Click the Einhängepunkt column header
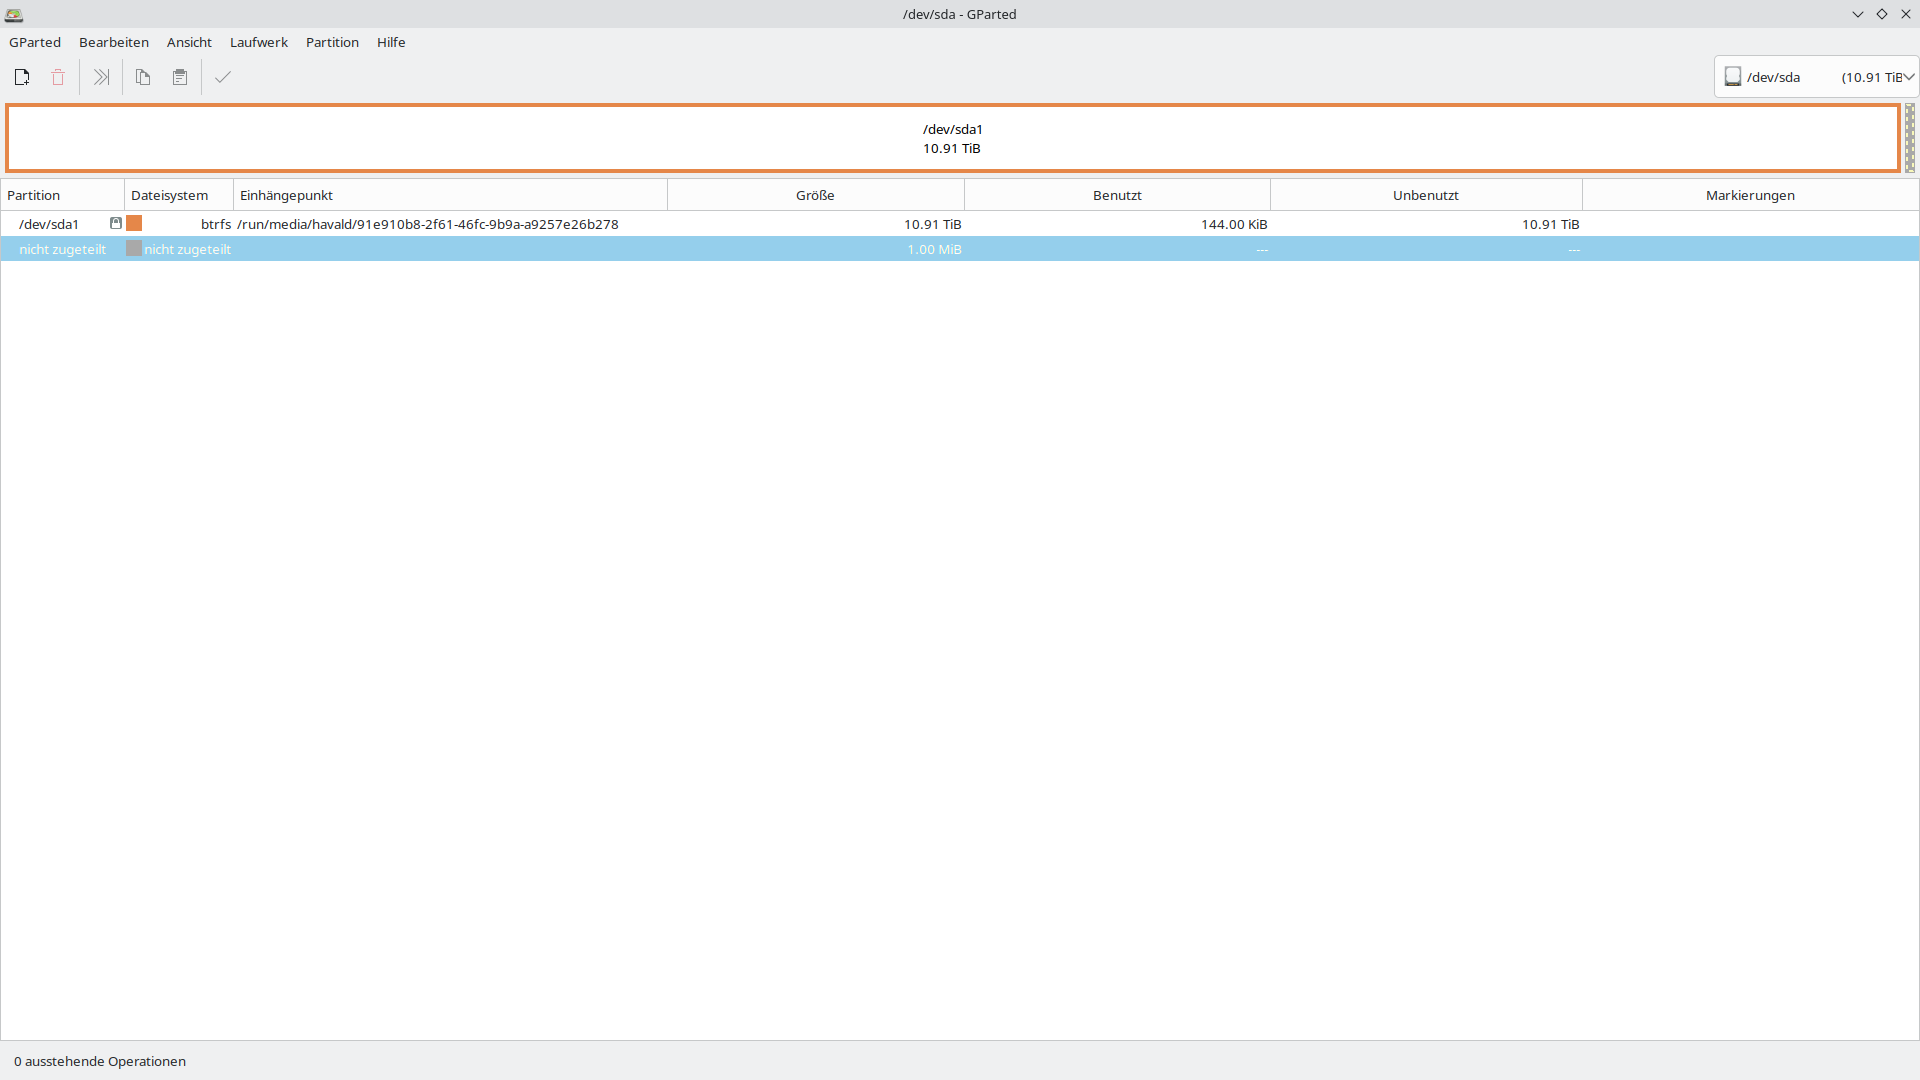The width and height of the screenshot is (1920, 1080). point(287,195)
